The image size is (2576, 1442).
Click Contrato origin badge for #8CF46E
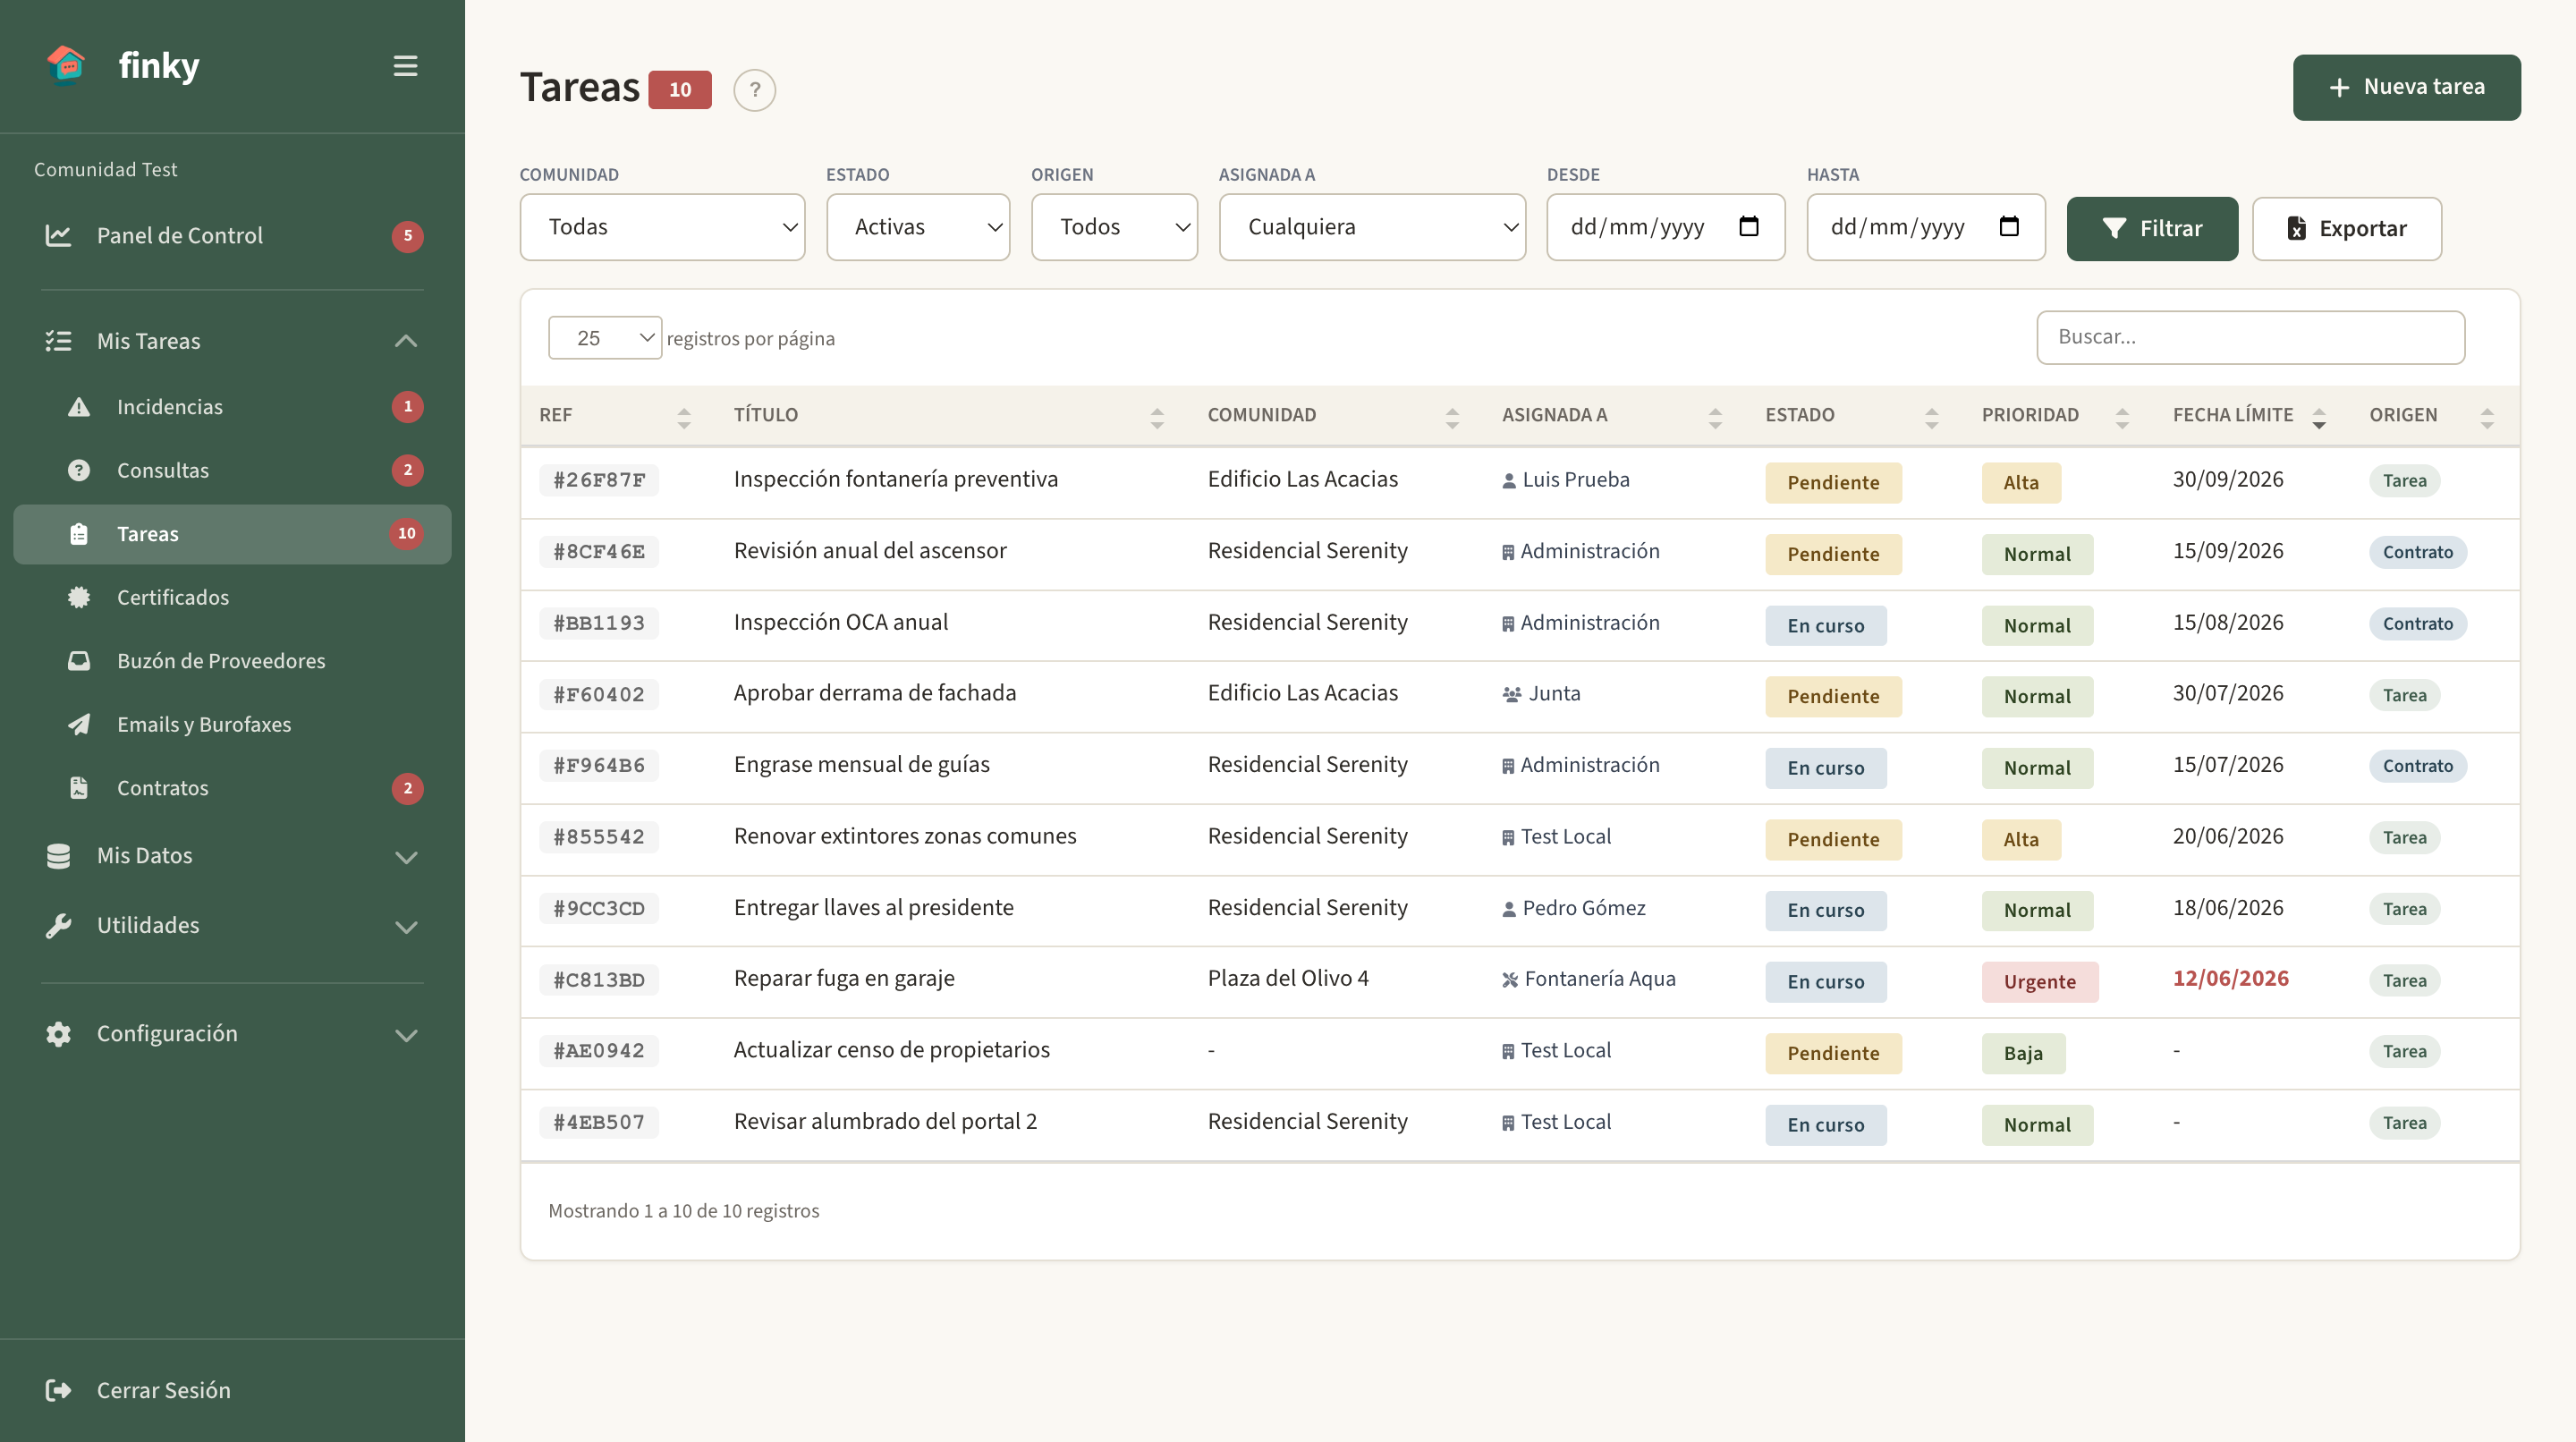click(x=2417, y=552)
